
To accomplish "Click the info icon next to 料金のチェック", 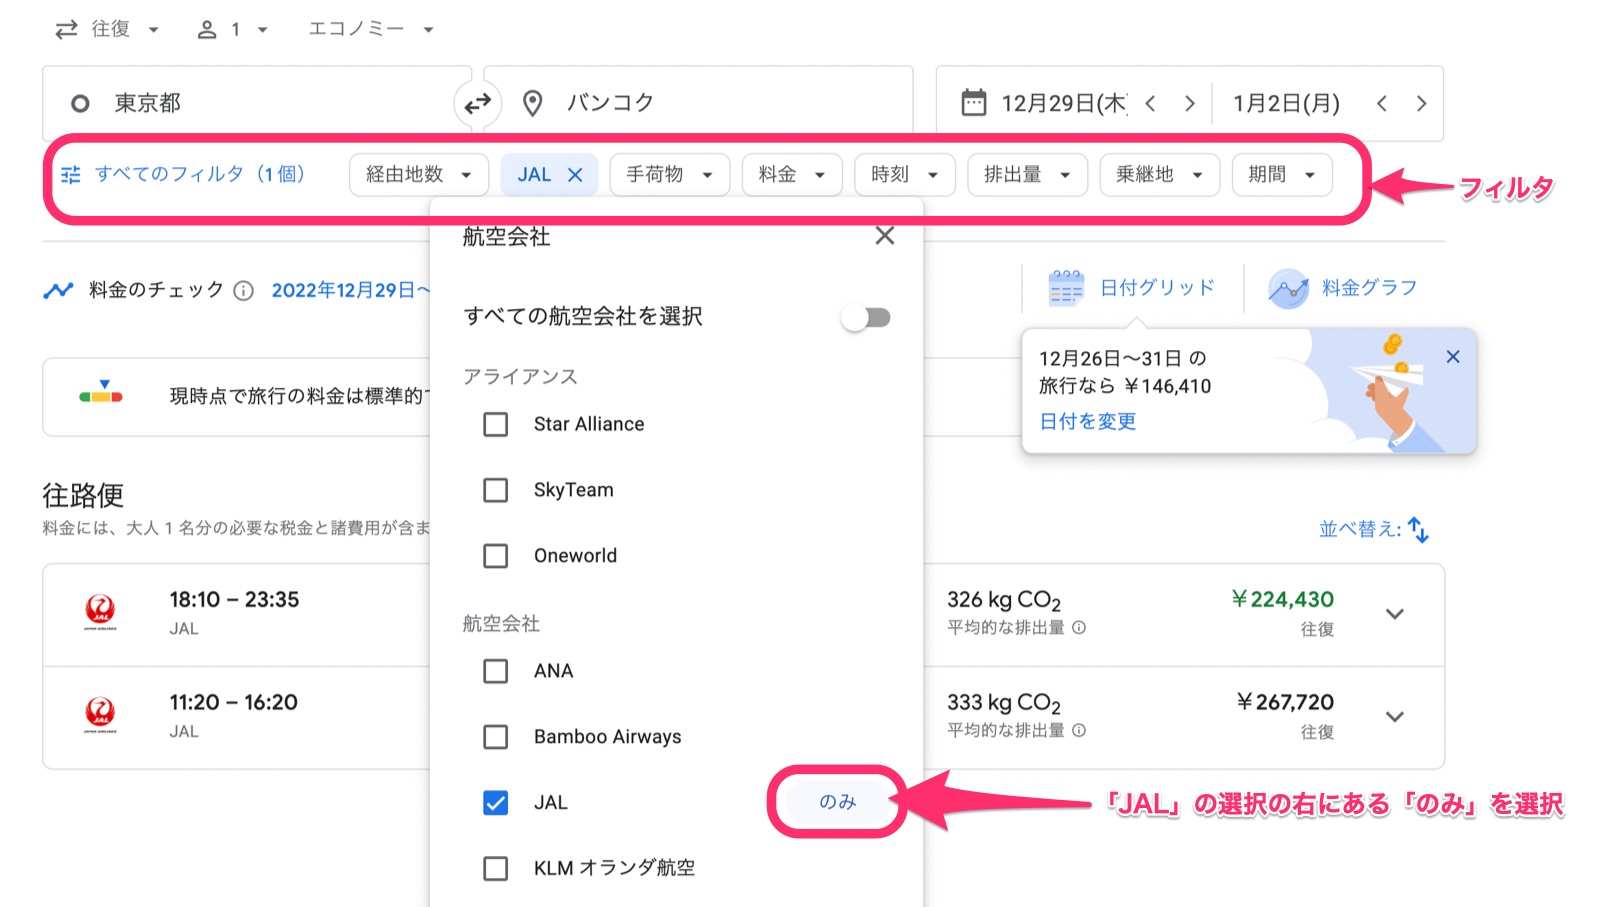I will click(243, 291).
